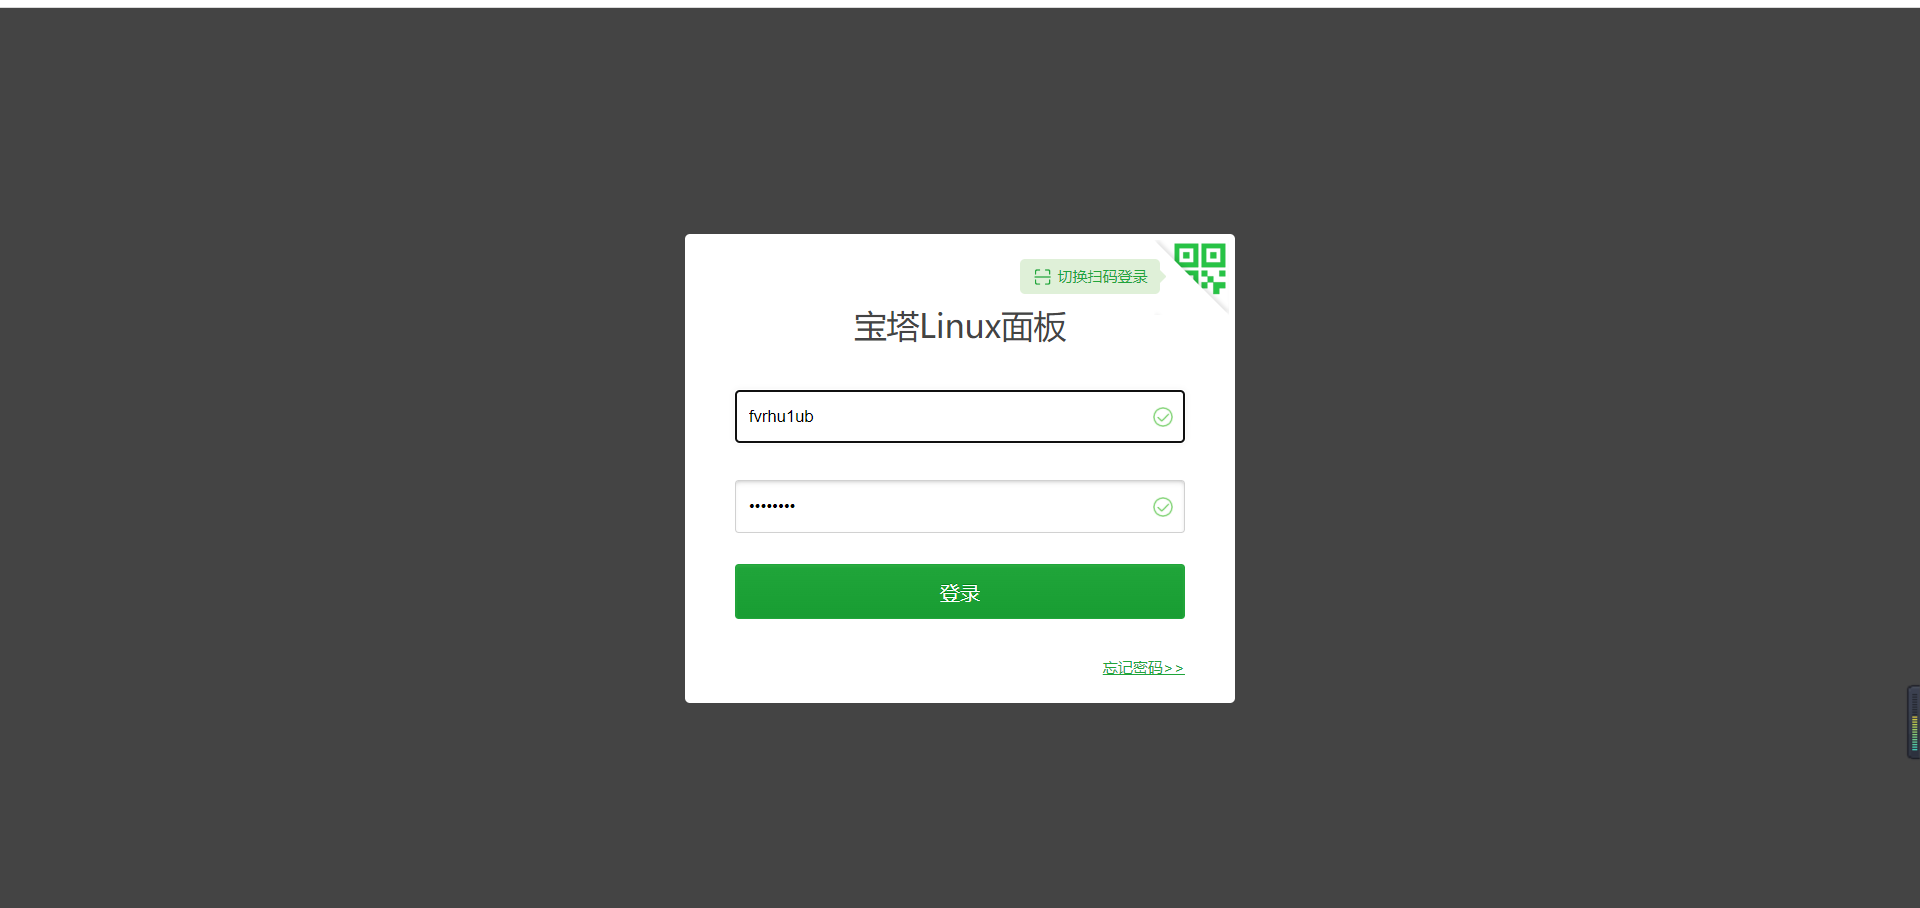Click the fvrhu1ub text inside username box
This screenshot has width=1920, height=908.
(x=781, y=416)
